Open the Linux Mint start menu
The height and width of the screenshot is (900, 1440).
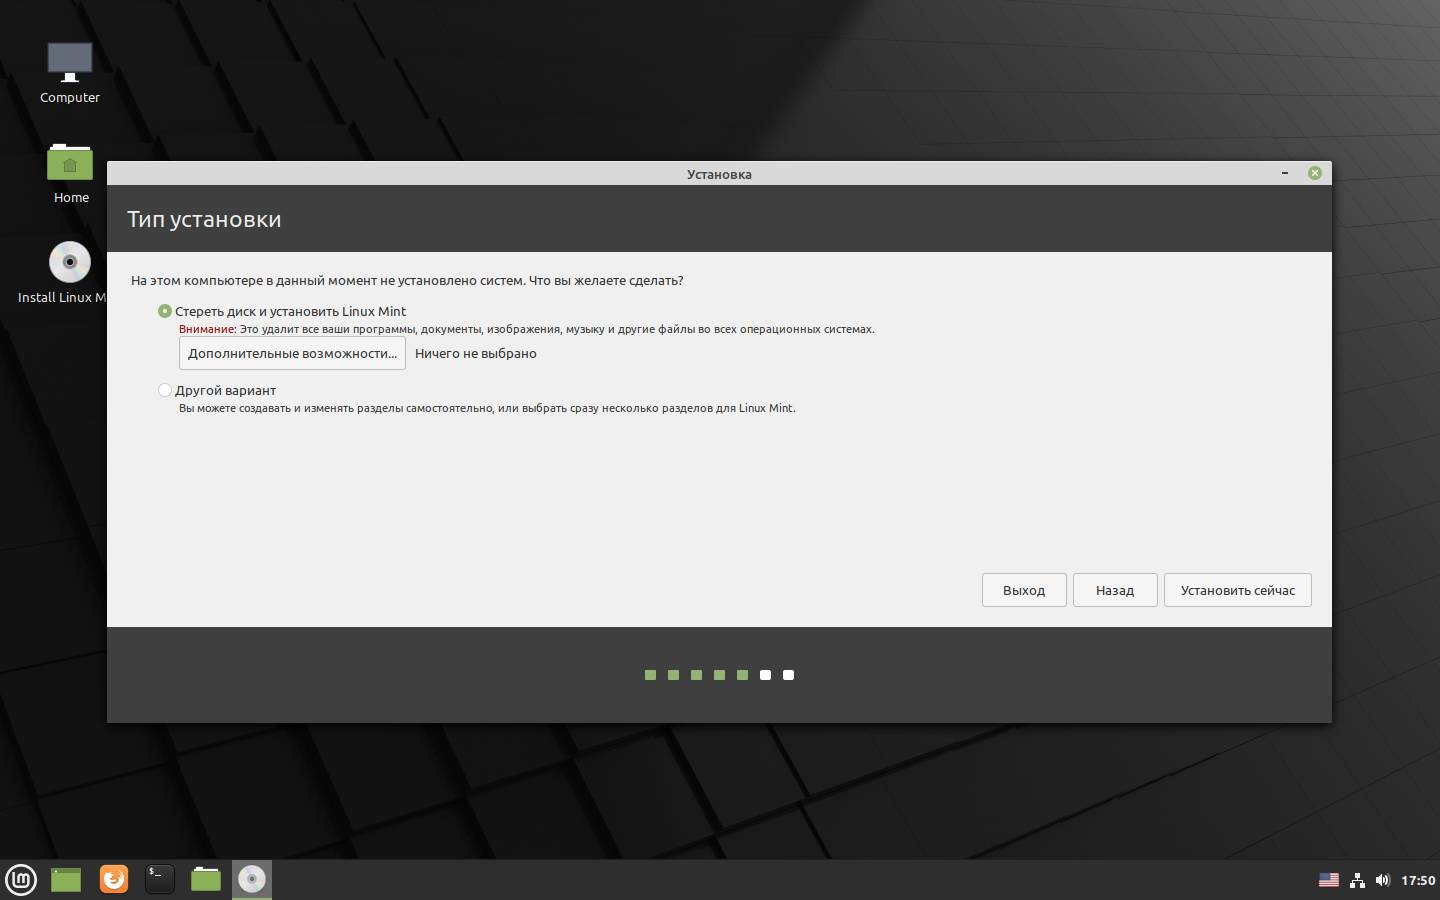pos(21,880)
